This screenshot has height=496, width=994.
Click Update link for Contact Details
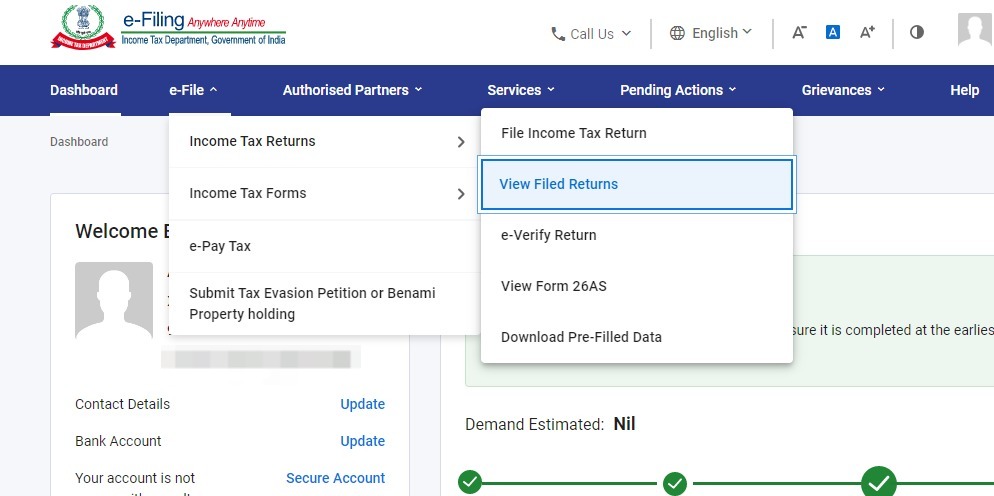pyautogui.click(x=362, y=404)
